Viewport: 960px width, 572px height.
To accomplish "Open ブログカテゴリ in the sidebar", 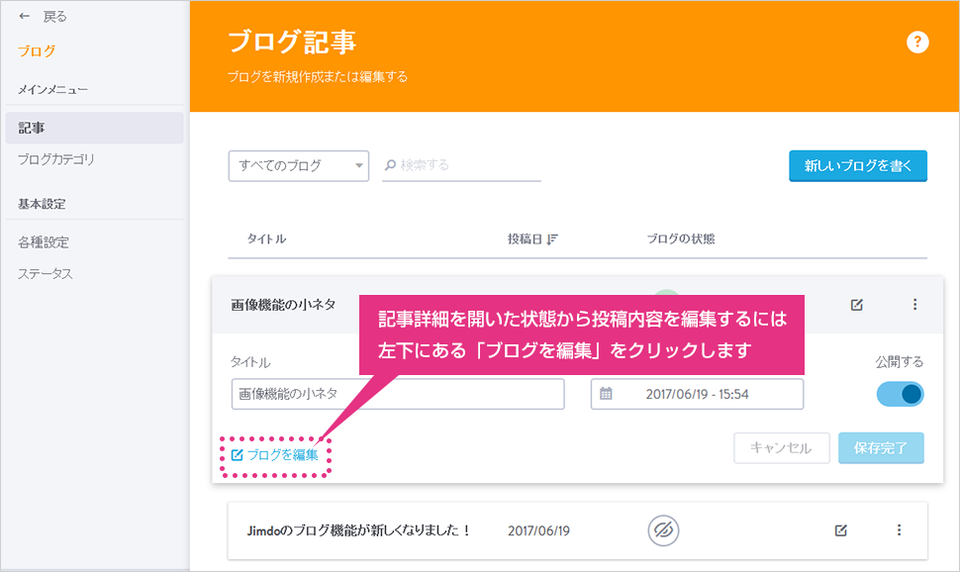I will pos(56,159).
